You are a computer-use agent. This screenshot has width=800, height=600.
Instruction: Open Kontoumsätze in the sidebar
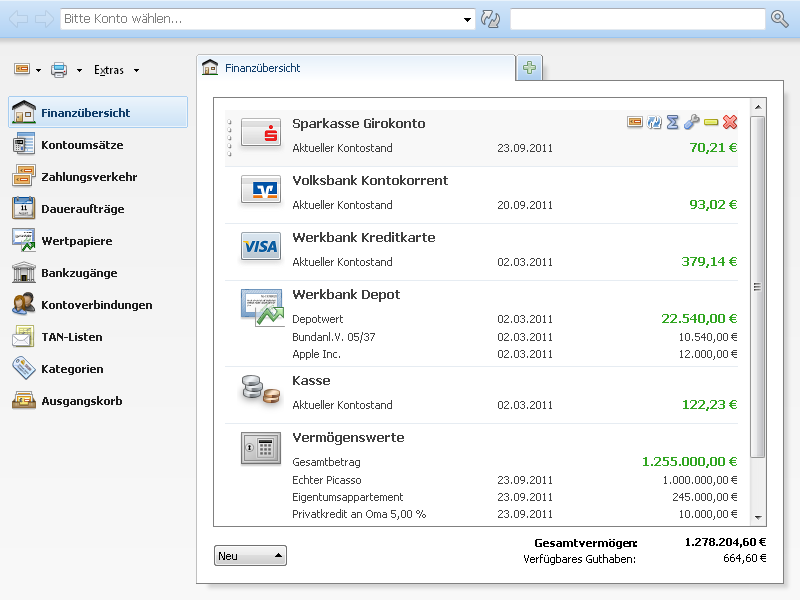(82, 145)
